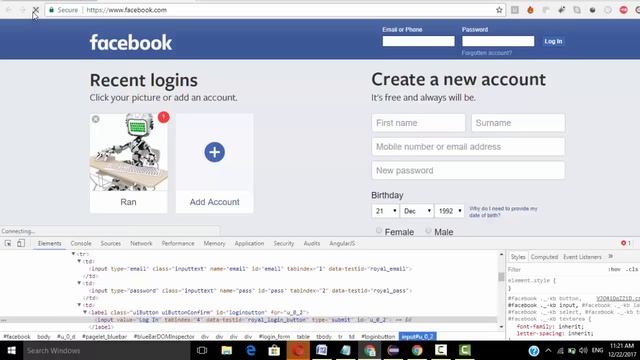Open the Sources tab in DevTools
640x360 pixels.
111,243
